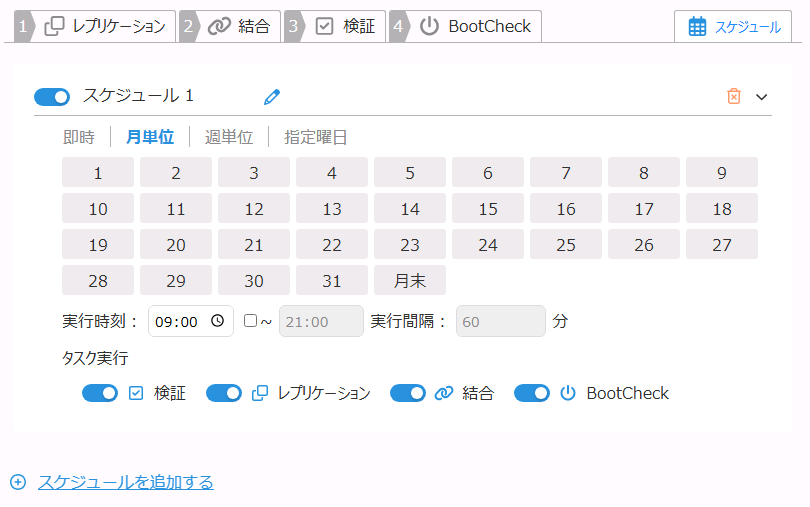Turn off the 検証 task toggle
The height and width of the screenshot is (507, 810).
pos(100,393)
